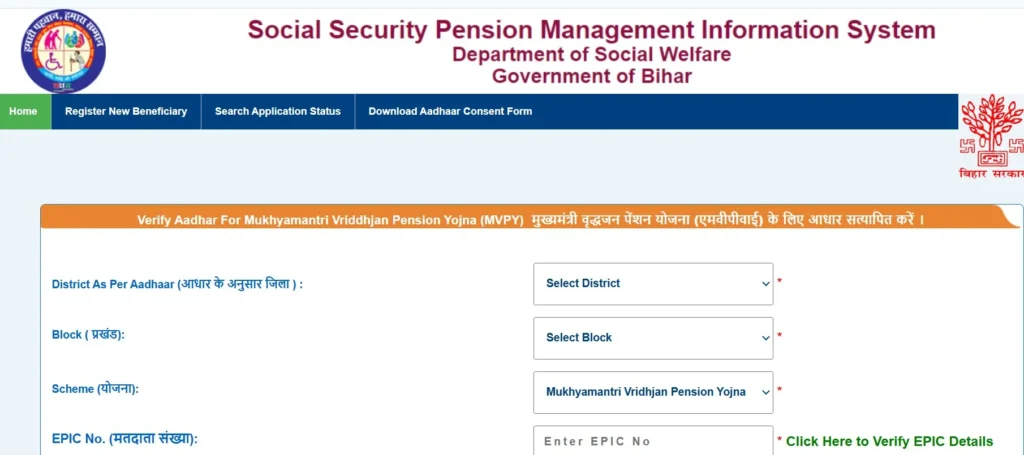Open the Home menu item
The image size is (1024, 455).
tap(24, 112)
